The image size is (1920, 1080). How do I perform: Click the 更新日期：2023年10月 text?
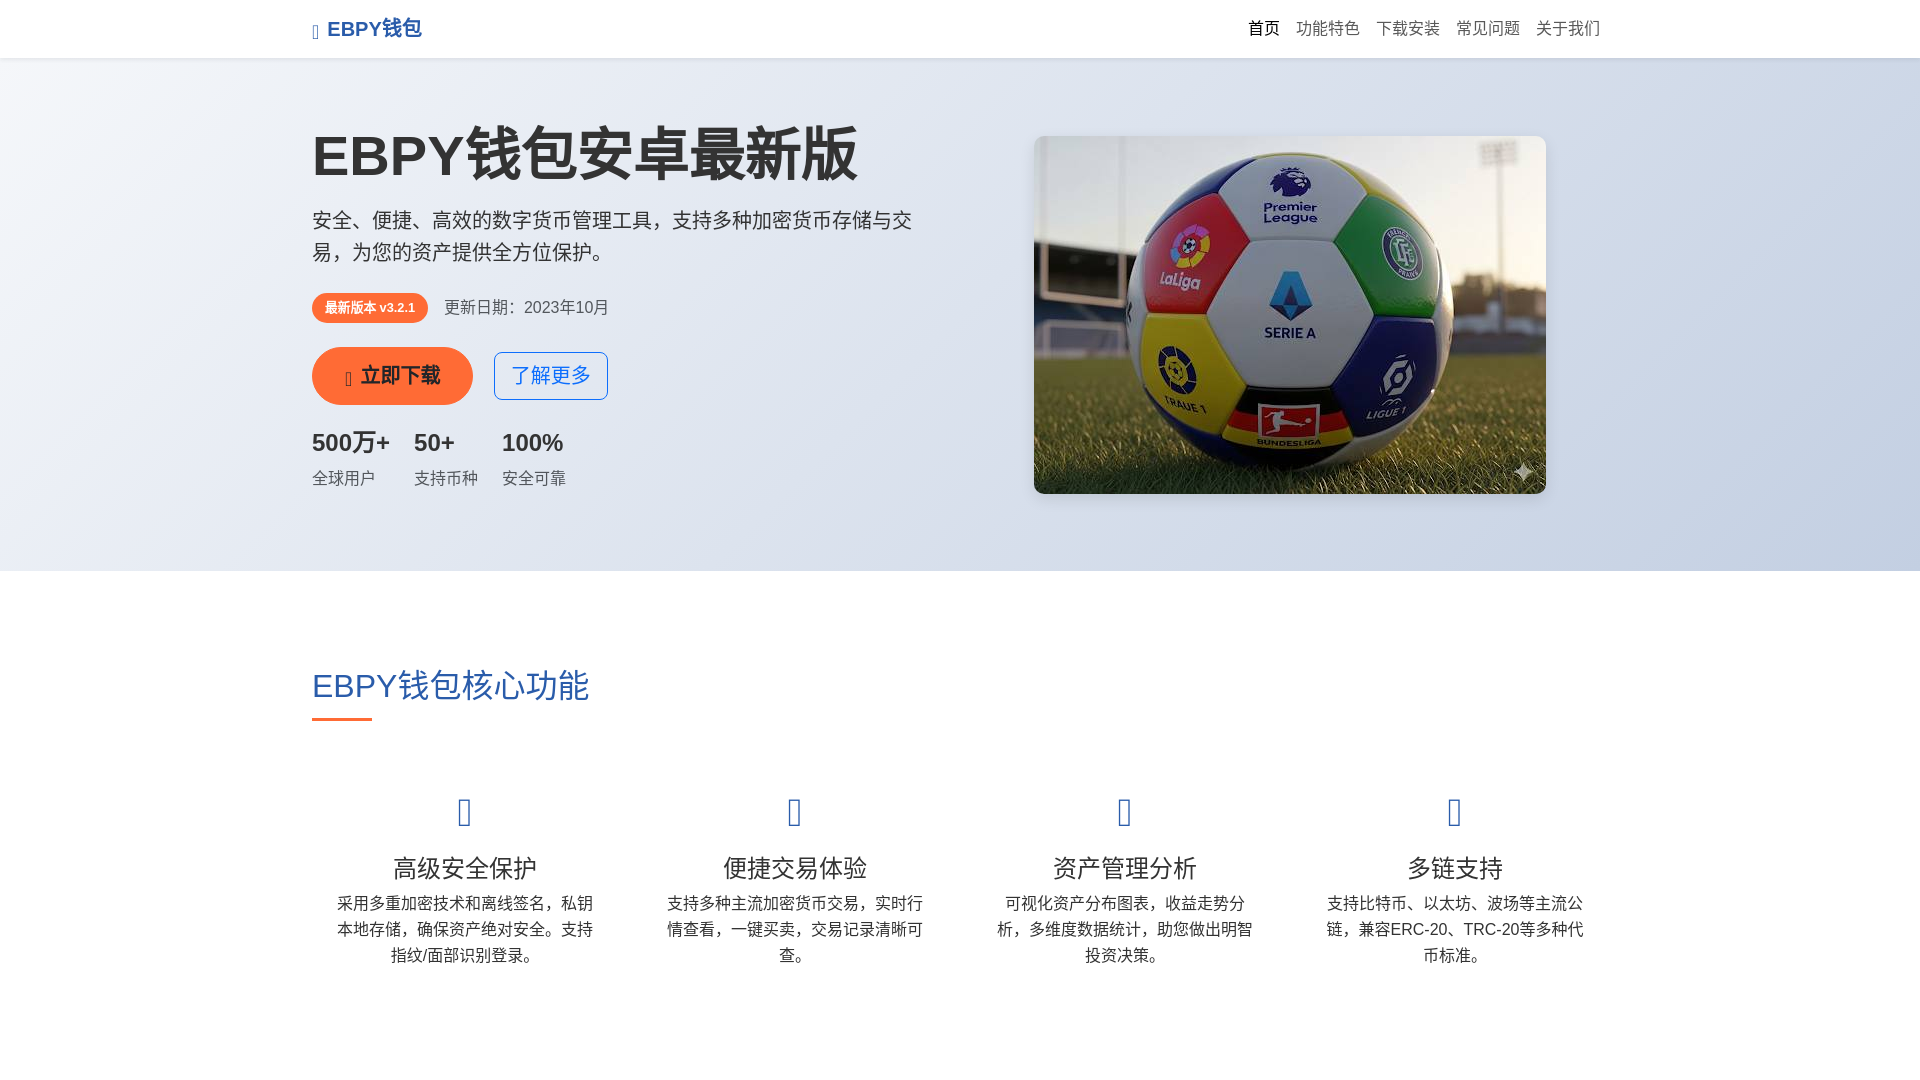[526, 308]
